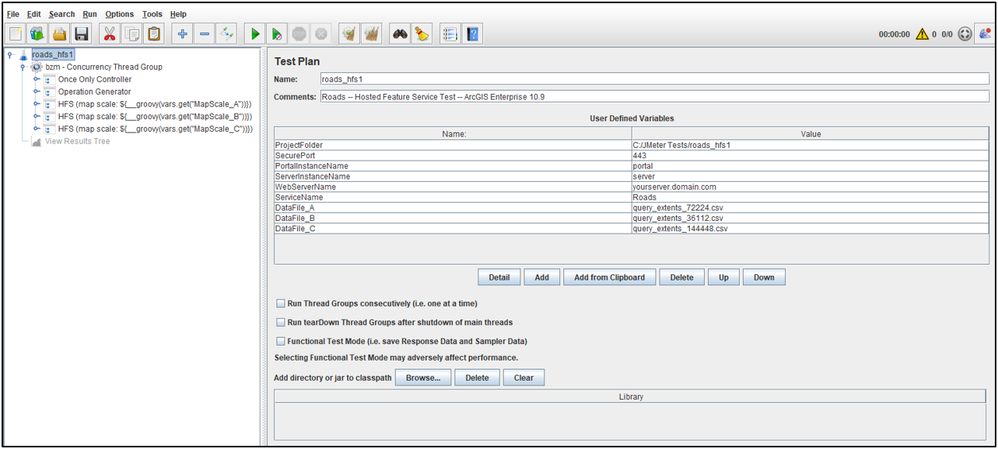This screenshot has width=998, height=449.
Task: Expand the Once Only Controller node
Action: (x=36, y=79)
